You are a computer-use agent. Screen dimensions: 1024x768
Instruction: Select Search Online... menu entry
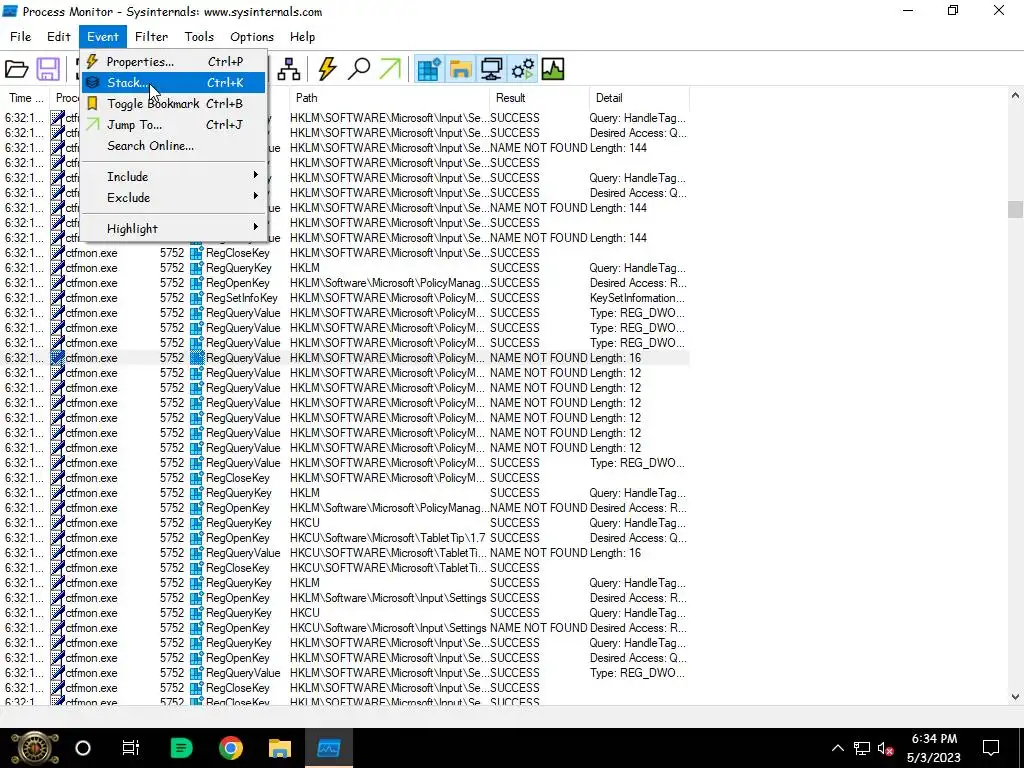174,146
